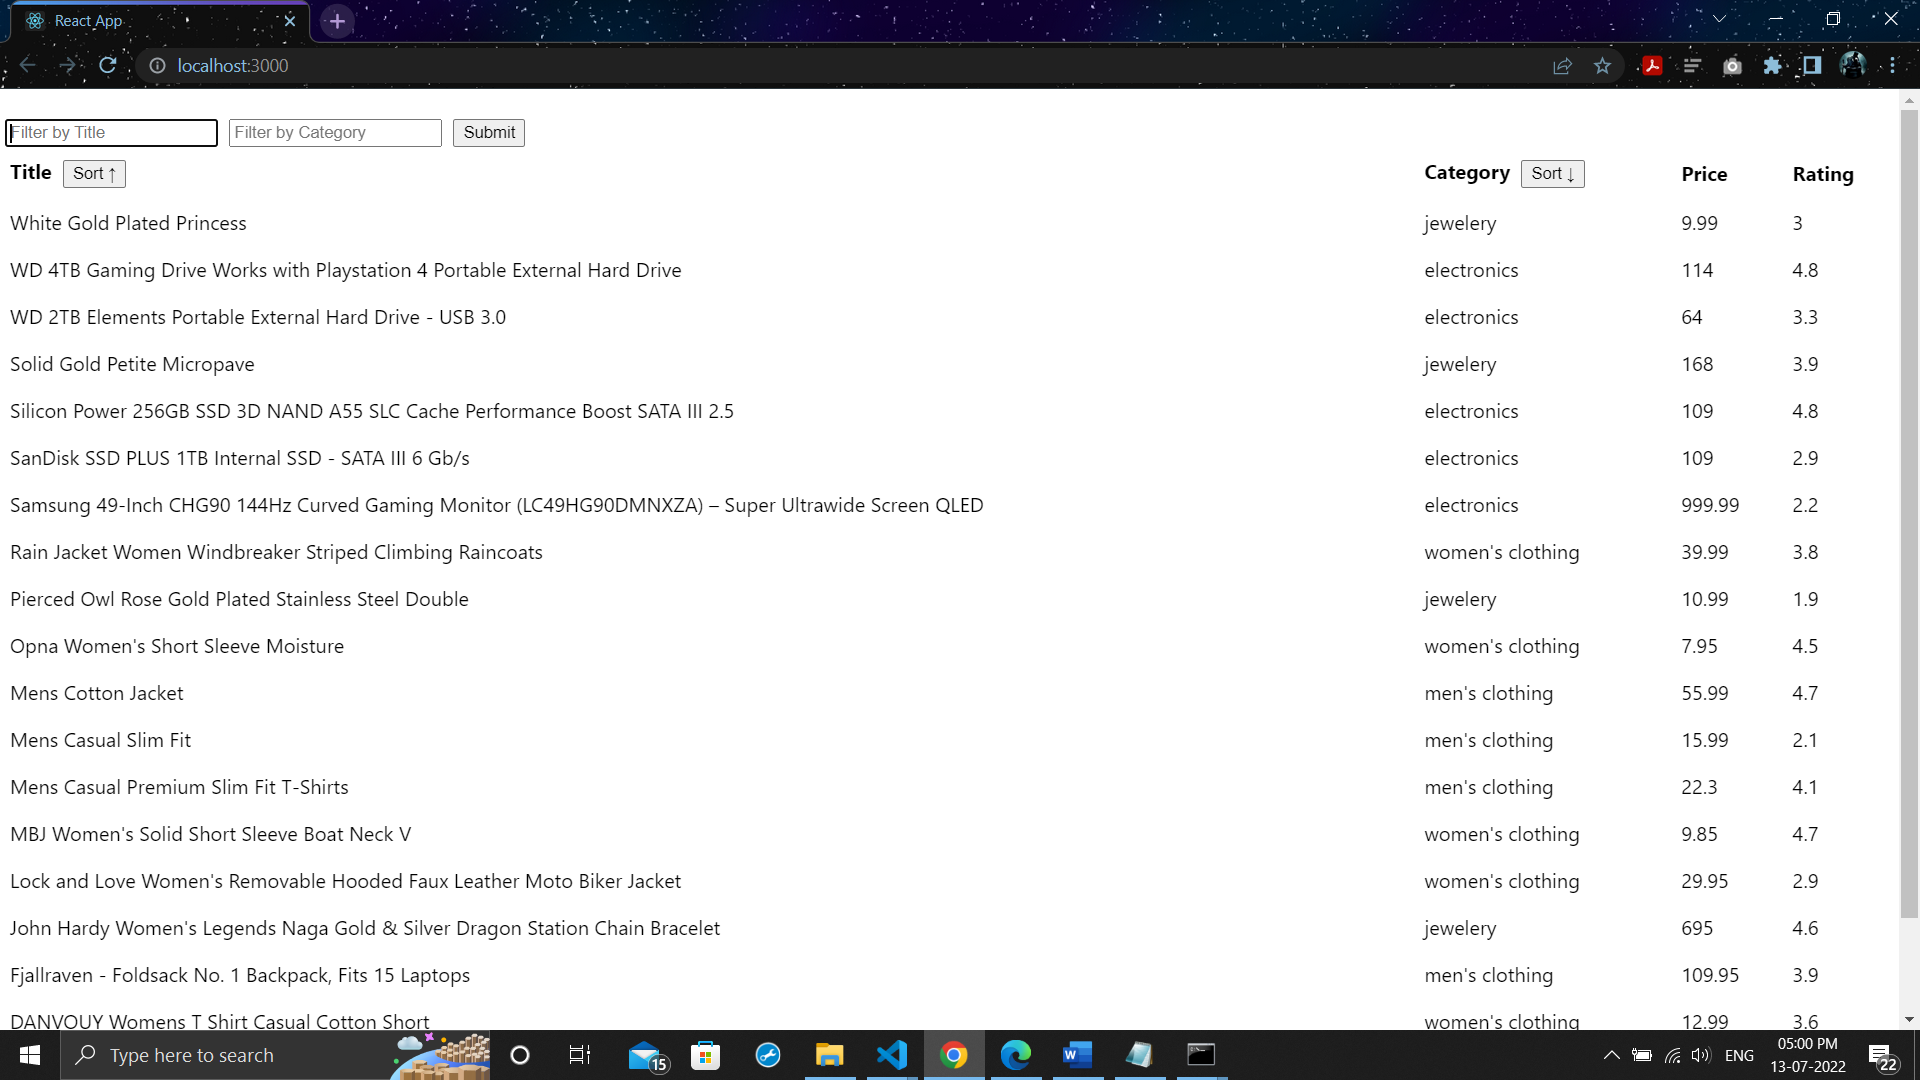Open the notification center icon

pos(1882,1055)
